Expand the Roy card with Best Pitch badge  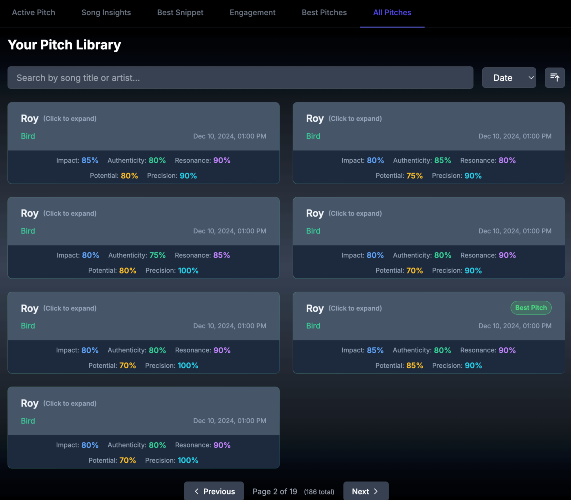coord(429,316)
